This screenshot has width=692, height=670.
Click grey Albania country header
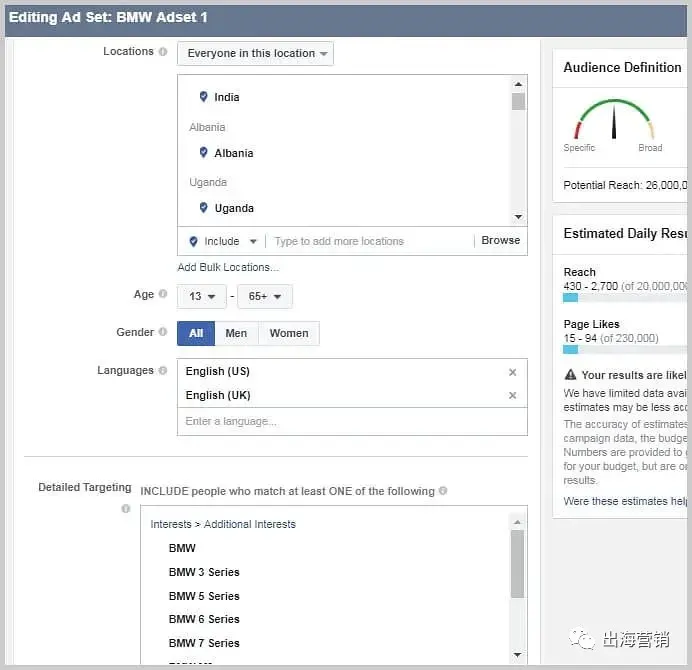pos(207,127)
